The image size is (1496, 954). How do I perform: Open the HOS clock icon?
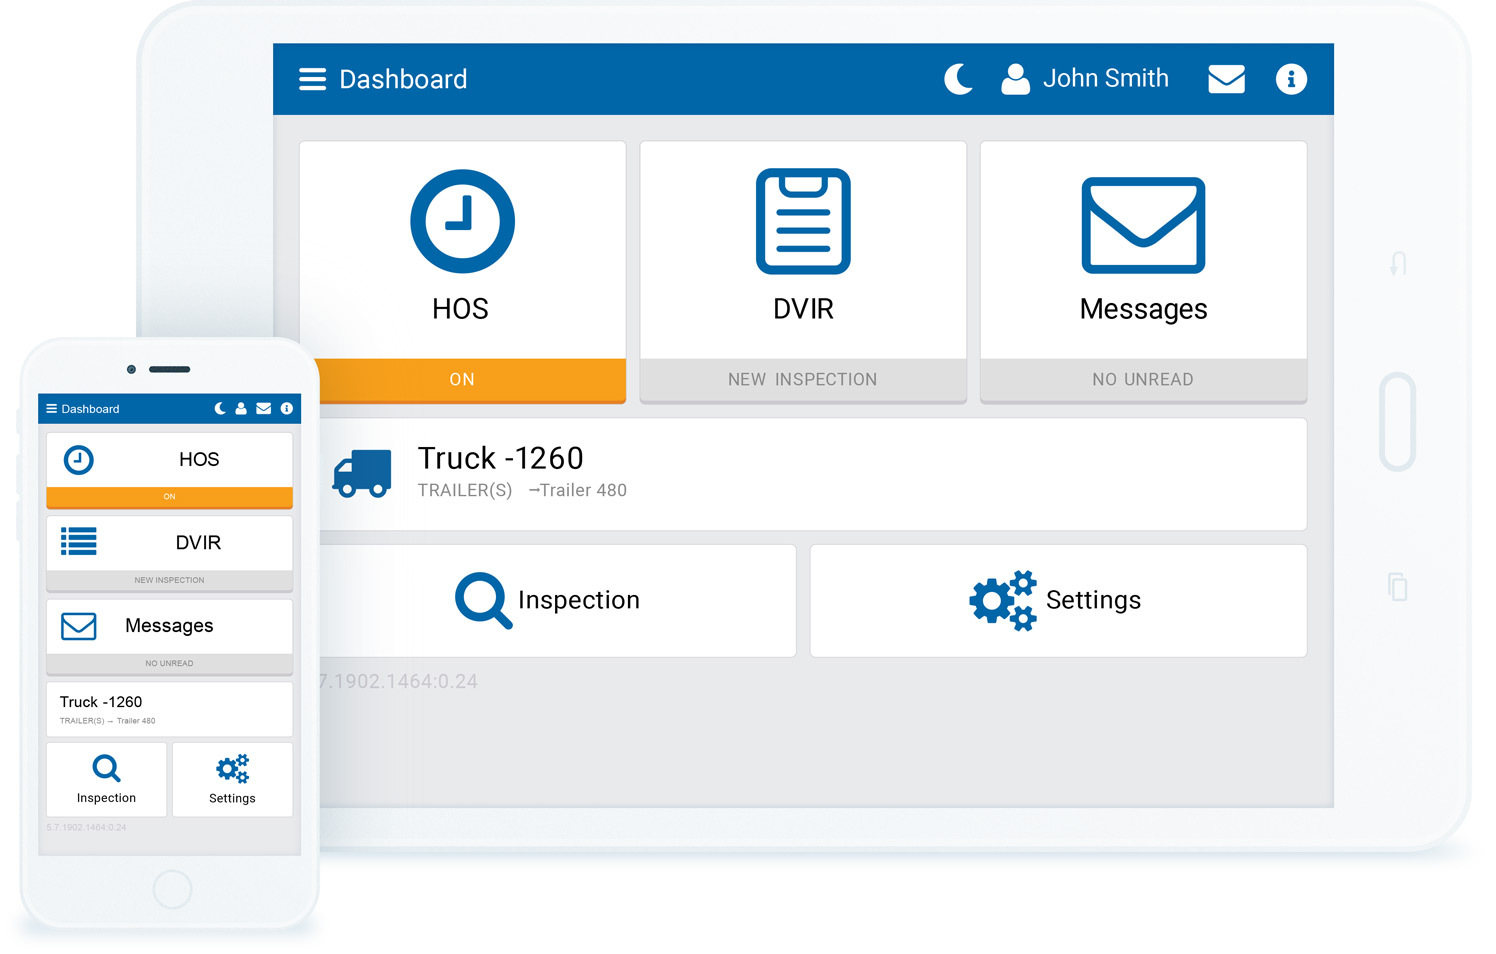coord(462,220)
